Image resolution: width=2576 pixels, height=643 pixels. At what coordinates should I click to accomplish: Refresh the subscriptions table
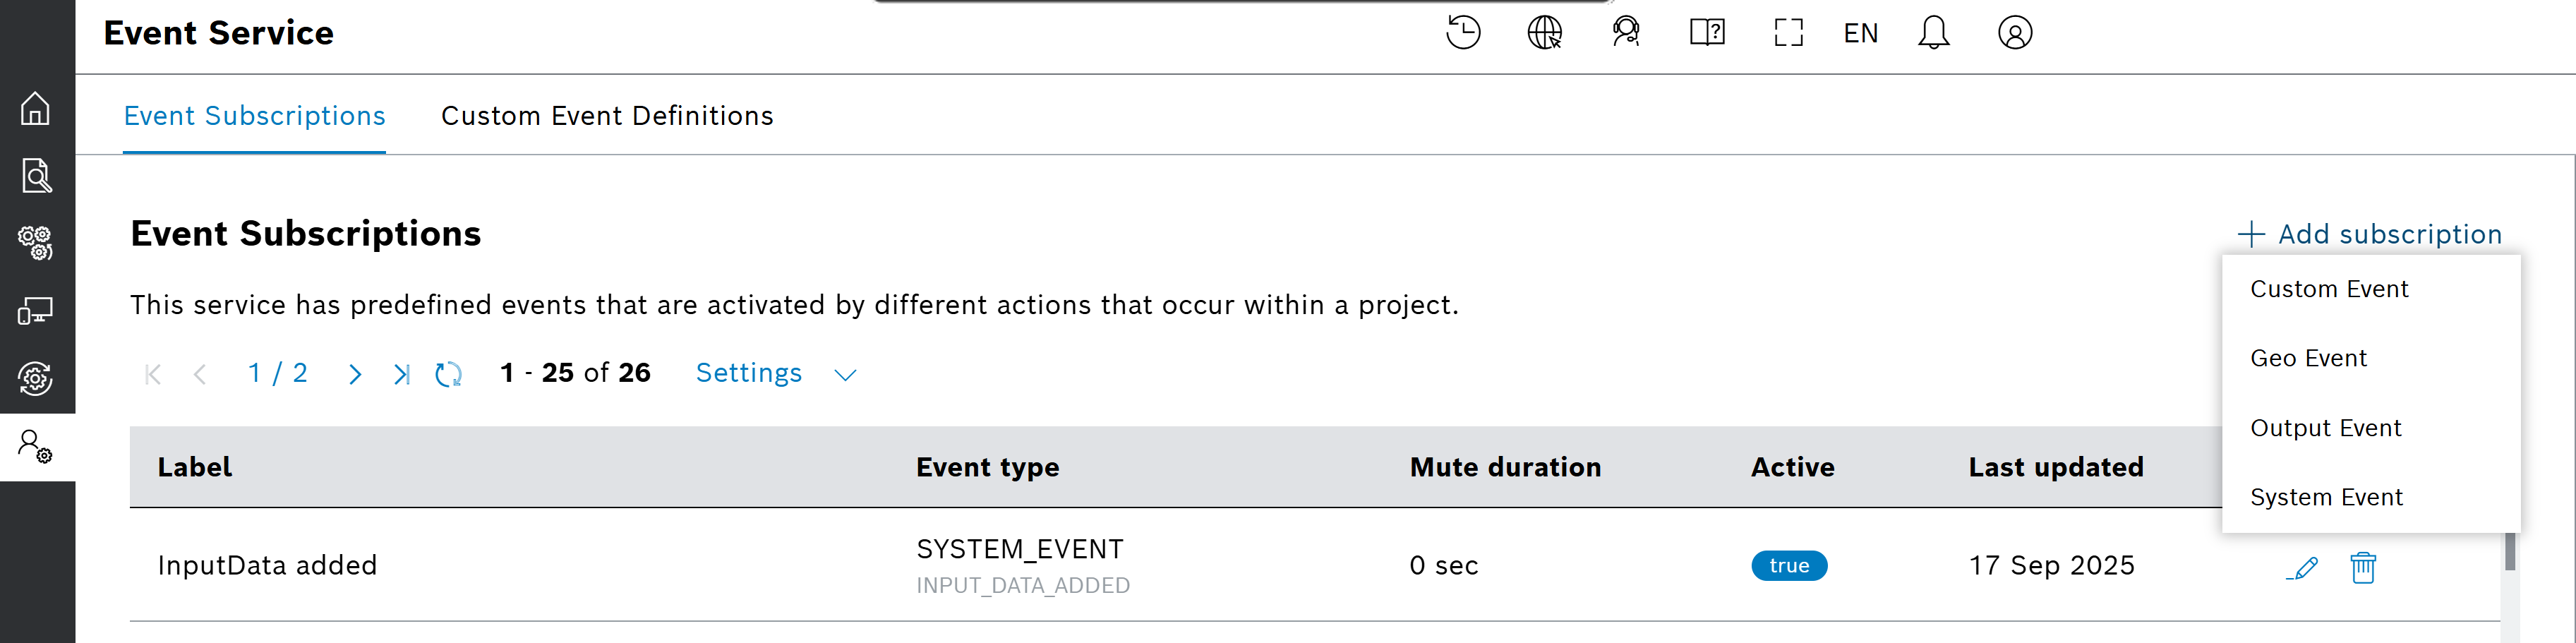(448, 375)
